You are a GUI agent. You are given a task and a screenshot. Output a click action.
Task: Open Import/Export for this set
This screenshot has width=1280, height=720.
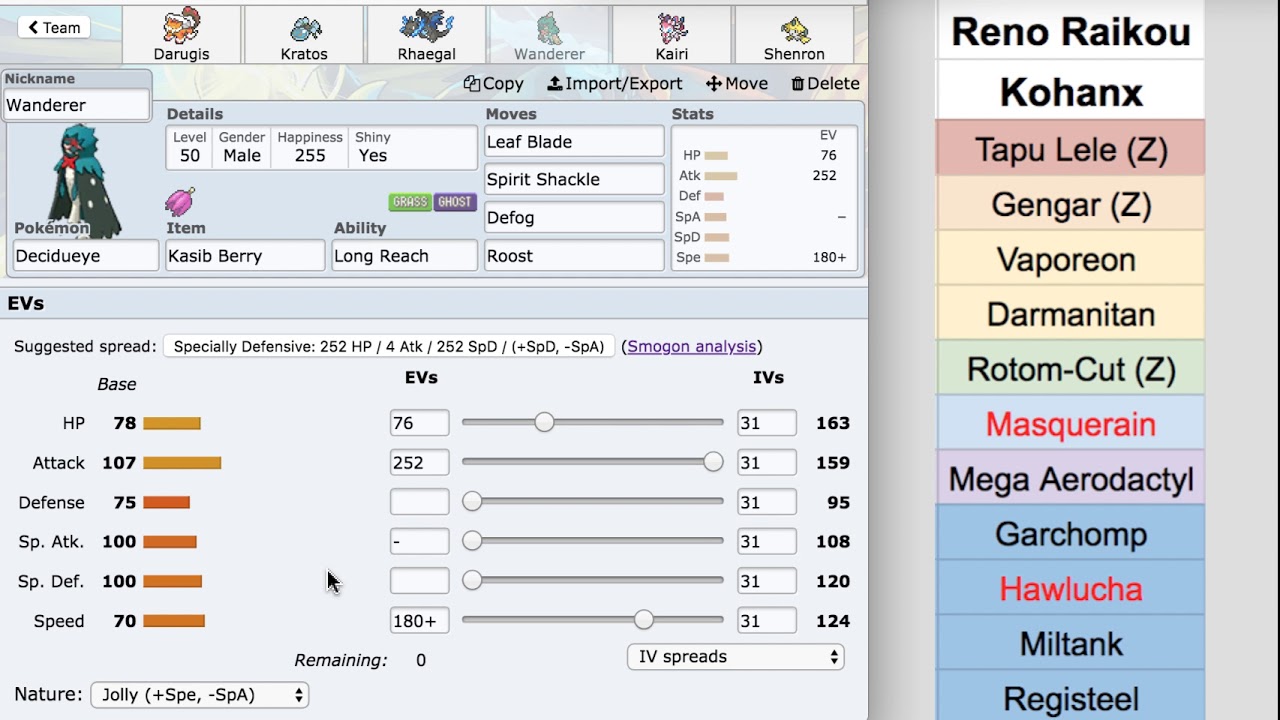615,84
